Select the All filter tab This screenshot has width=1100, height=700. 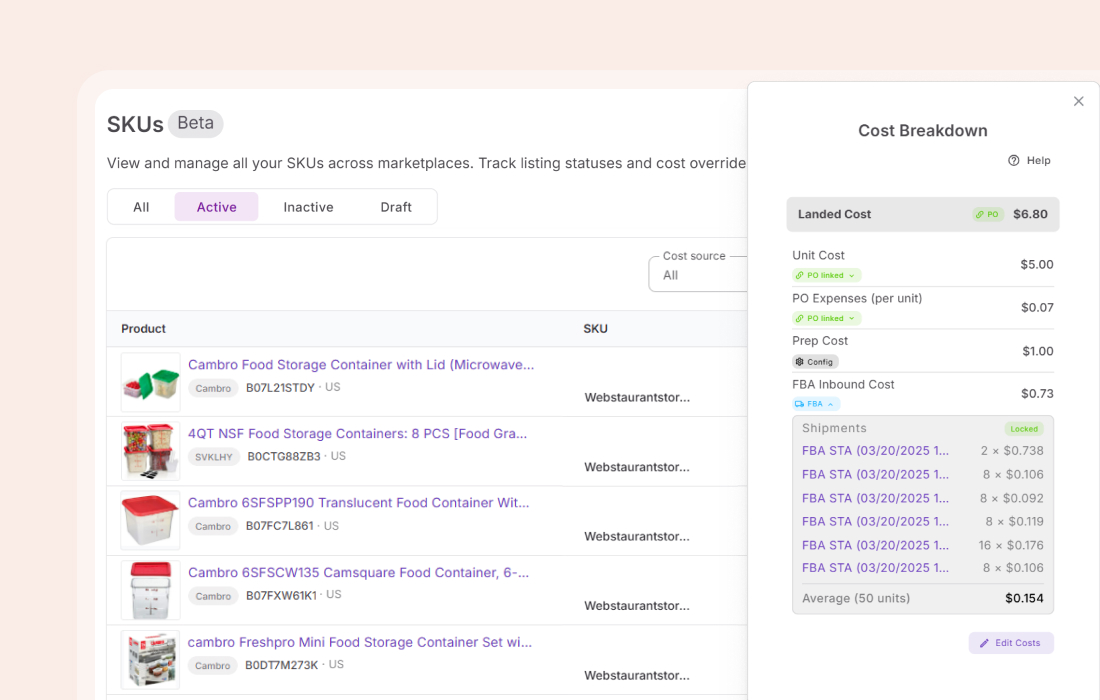coord(140,206)
